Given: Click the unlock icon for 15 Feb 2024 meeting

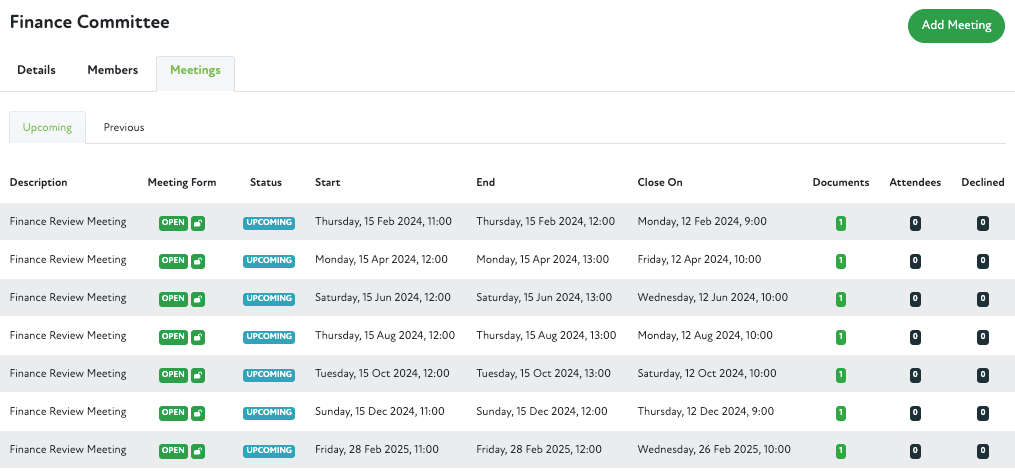Looking at the screenshot, I should [x=198, y=222].
